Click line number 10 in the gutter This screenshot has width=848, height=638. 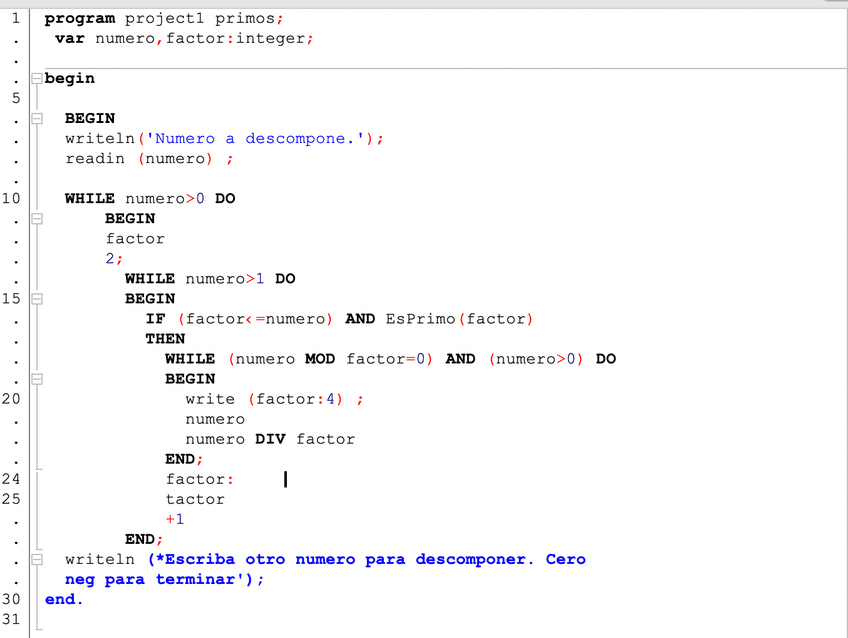point(12,198)
